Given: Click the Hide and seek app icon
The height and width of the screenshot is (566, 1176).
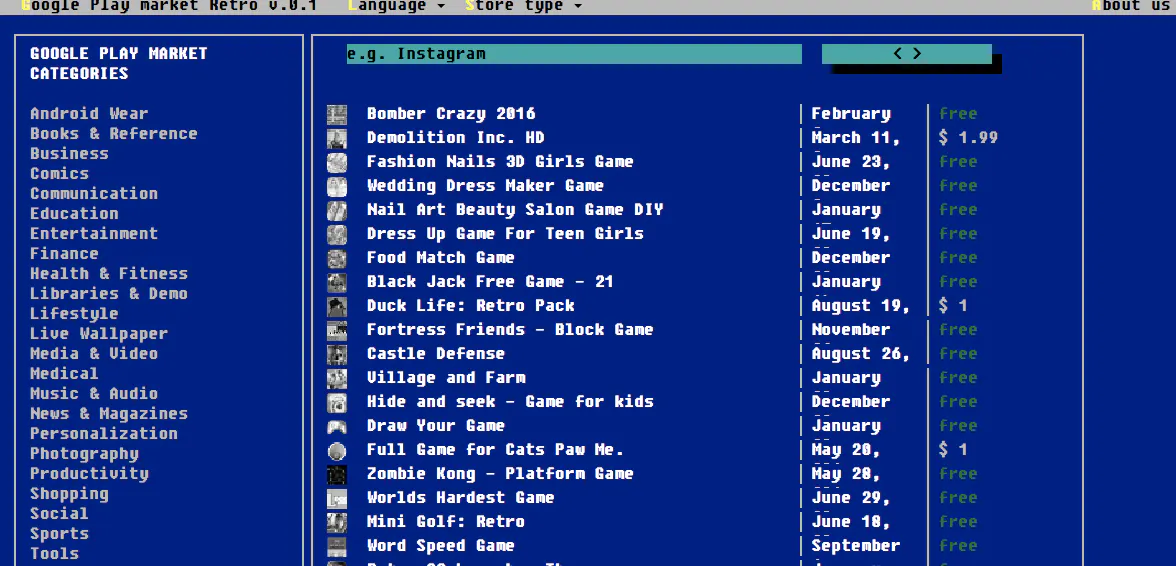Looking at the screenshot, I should [x=337, y=402].
